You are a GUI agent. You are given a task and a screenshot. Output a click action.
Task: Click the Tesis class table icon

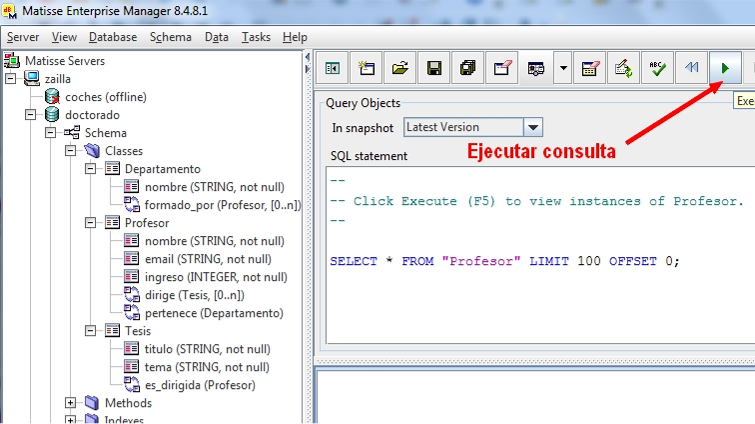click(112, 331)
